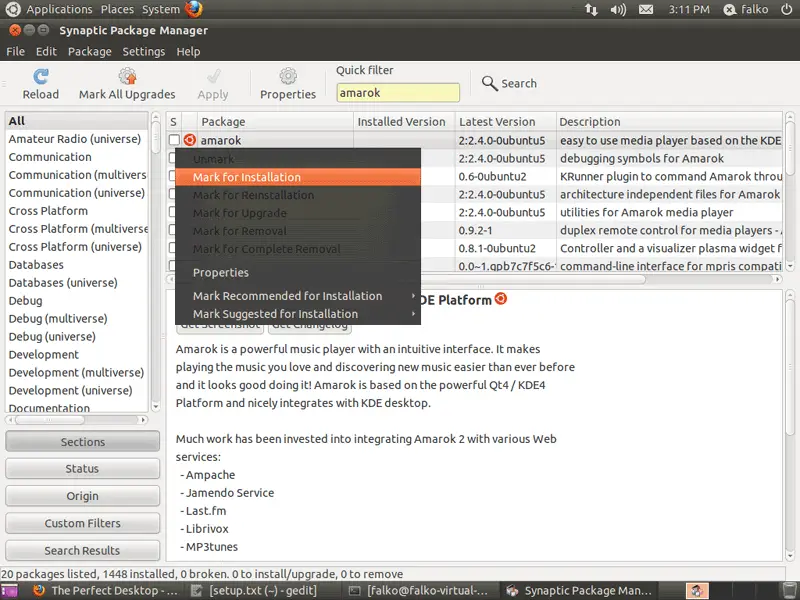
Task: Select the amarok package name
Action: [221, 140]
